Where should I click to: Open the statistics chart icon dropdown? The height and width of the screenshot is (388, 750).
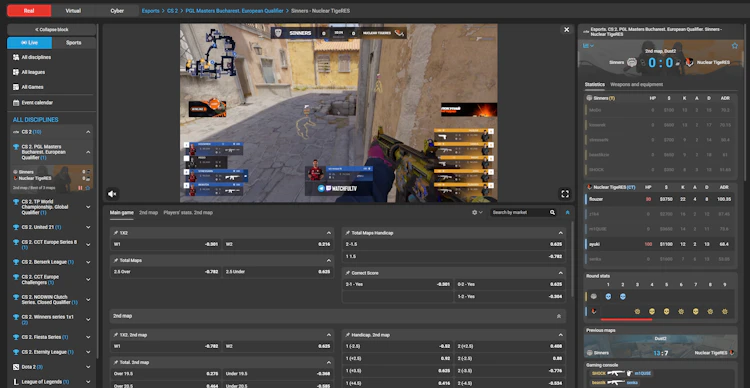click(588, 46)
